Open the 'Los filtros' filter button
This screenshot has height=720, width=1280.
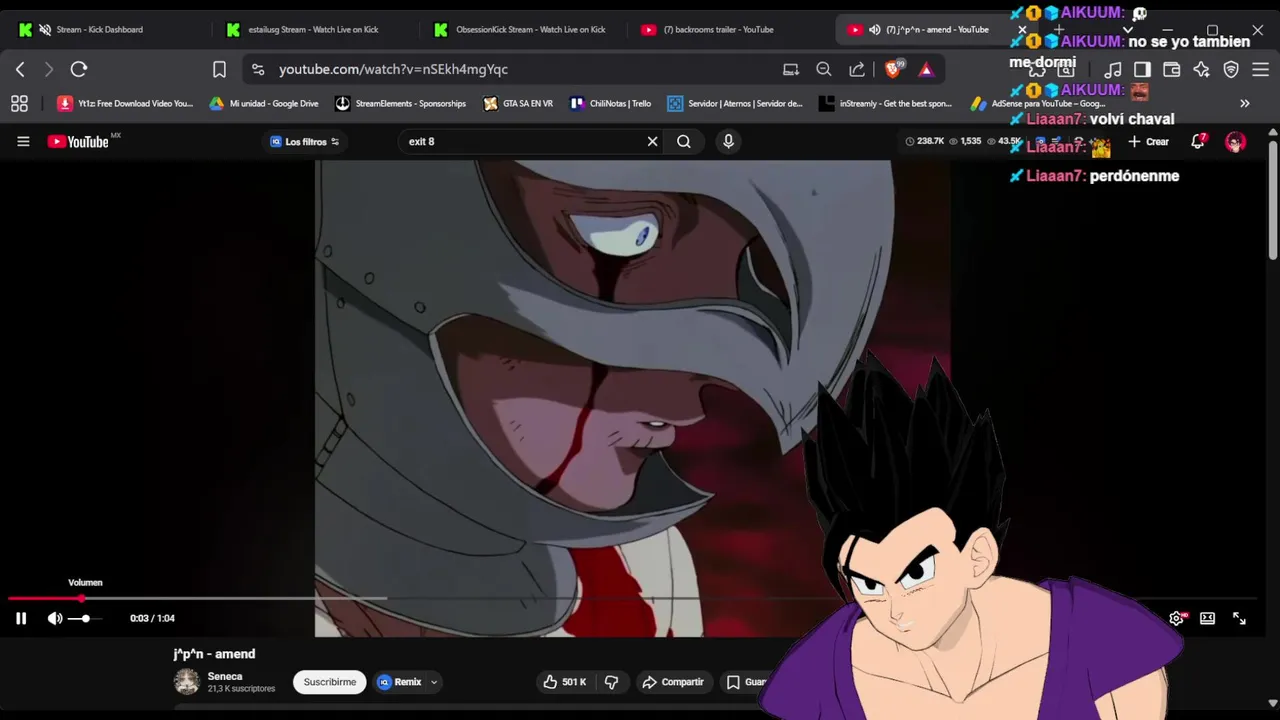click(x=305, y=141)
